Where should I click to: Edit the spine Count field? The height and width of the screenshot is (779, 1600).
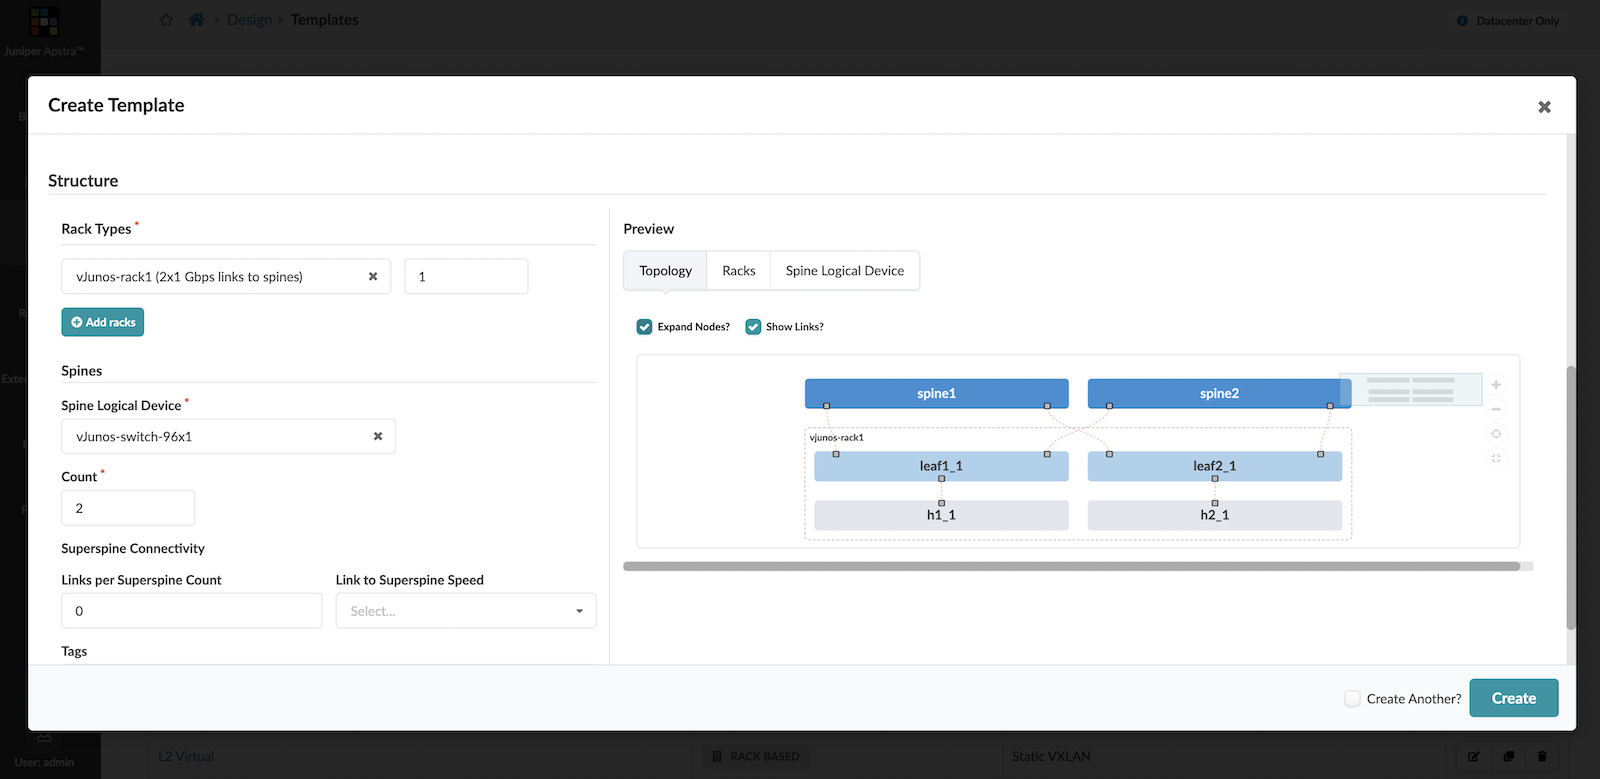pos(128,508)
